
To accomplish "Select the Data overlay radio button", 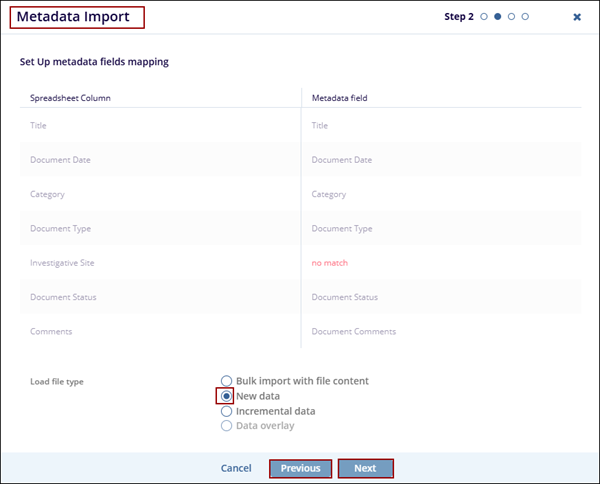I will (227, 426).
